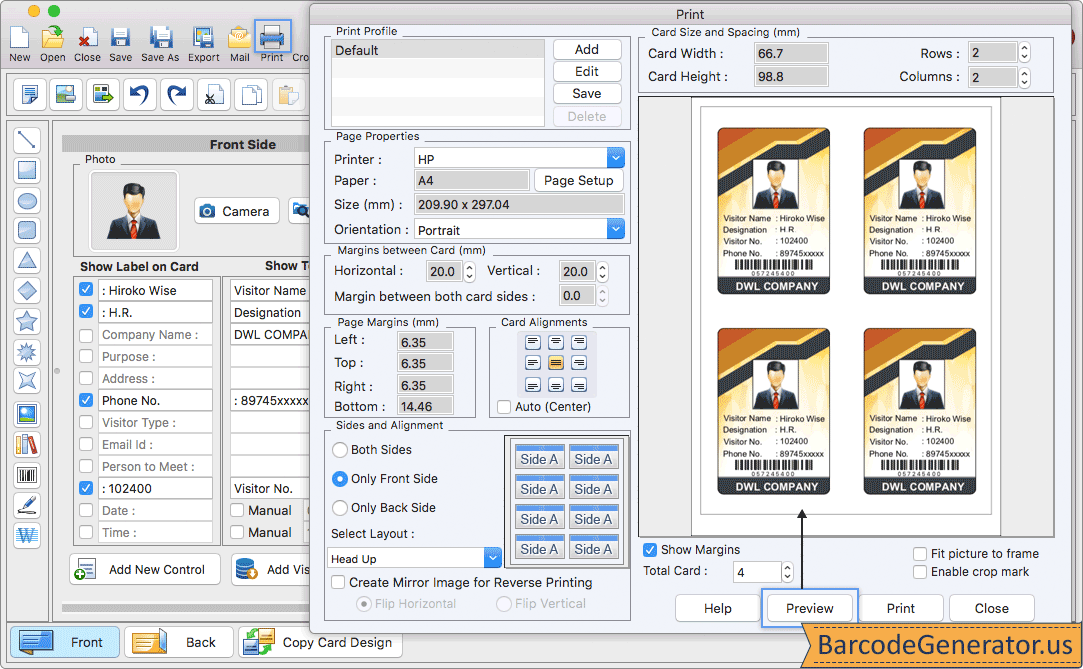Click Add New Control button
The height and width of the screenshot is (669, 1083).
tap(145, 570)
